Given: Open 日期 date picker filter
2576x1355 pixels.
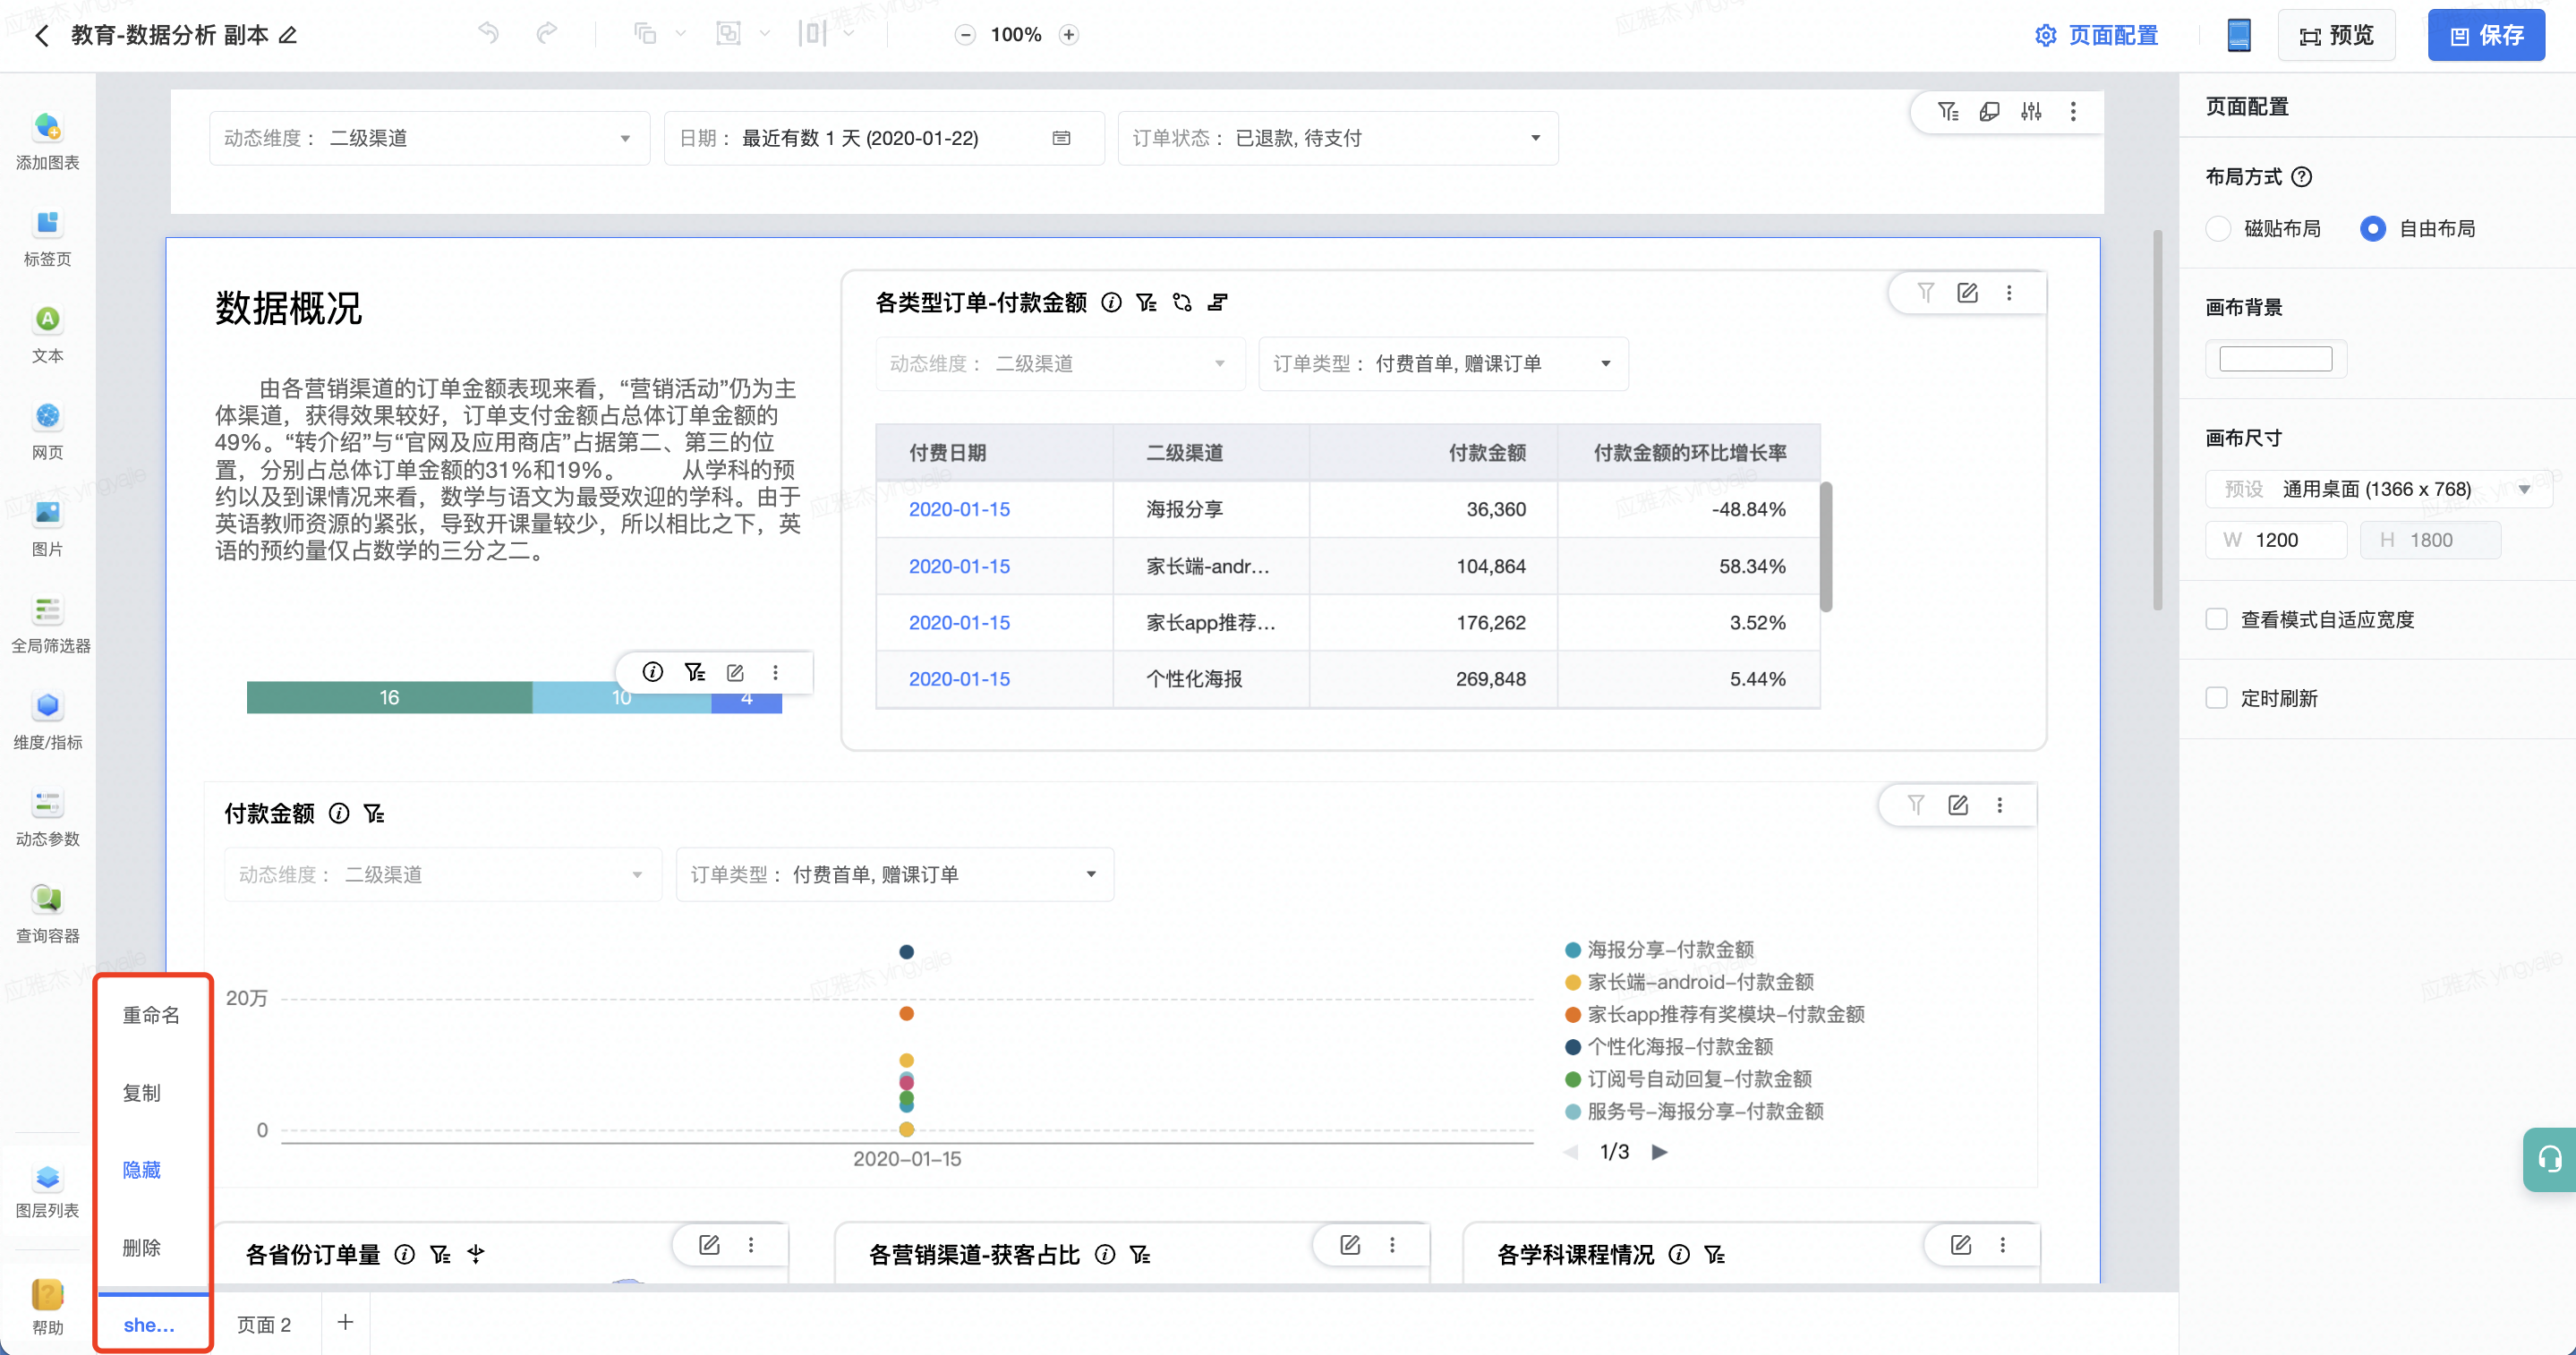Looking at the screenshot, I should click(883, 138).
